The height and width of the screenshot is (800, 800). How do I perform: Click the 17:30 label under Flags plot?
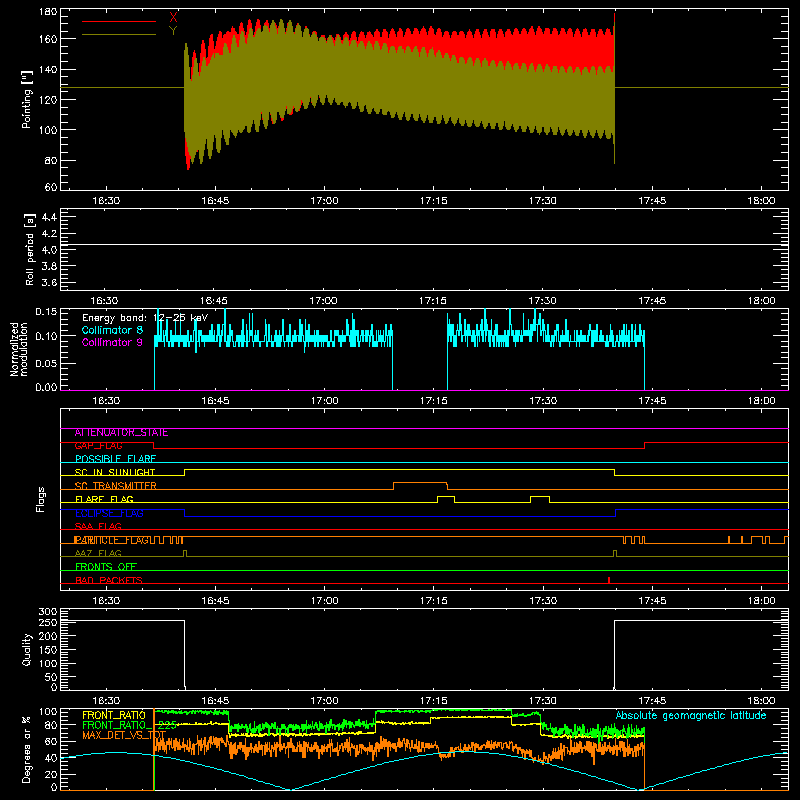[543, 601]
